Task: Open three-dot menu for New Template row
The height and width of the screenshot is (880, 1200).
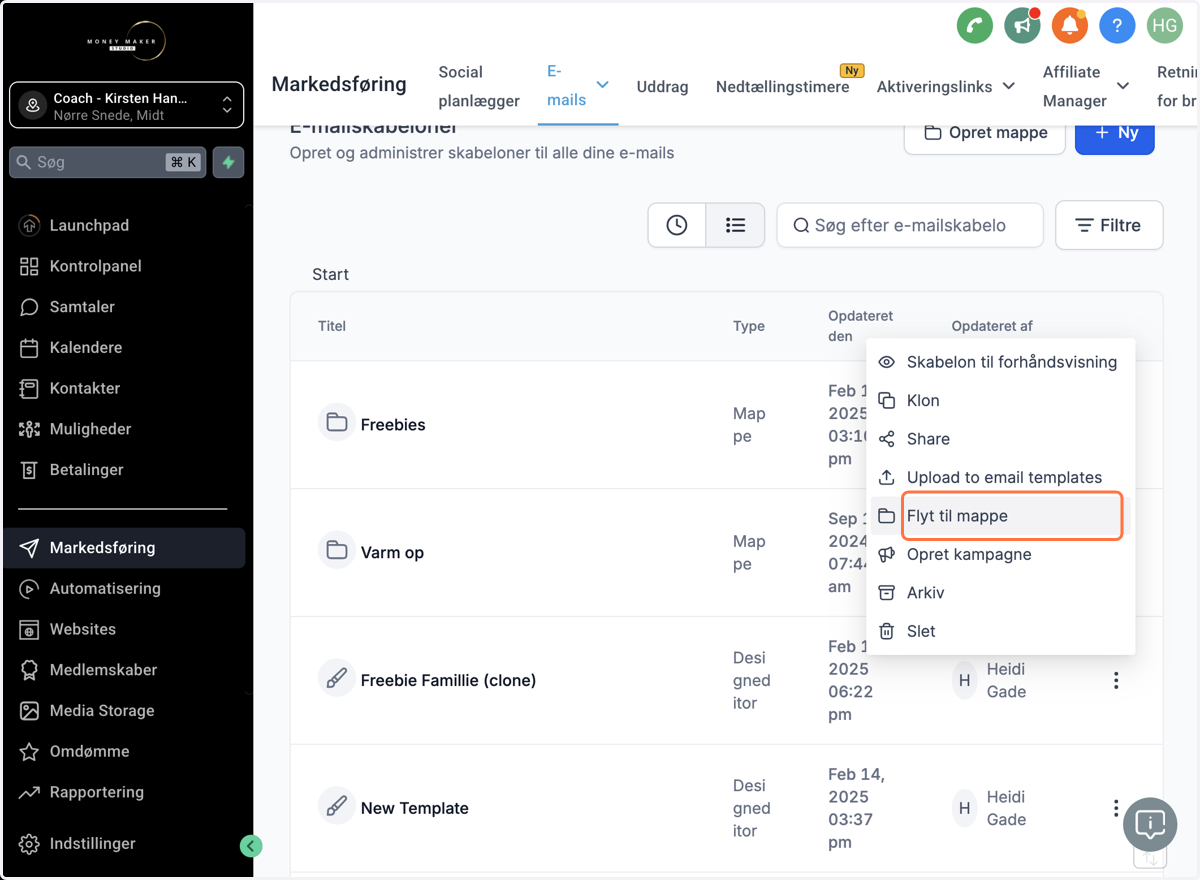Action: (x=1116, y=808)
